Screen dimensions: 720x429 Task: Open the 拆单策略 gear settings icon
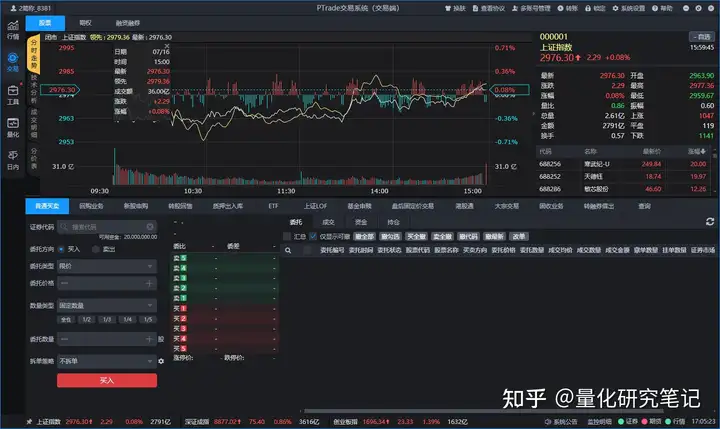[x=161, y=361]
